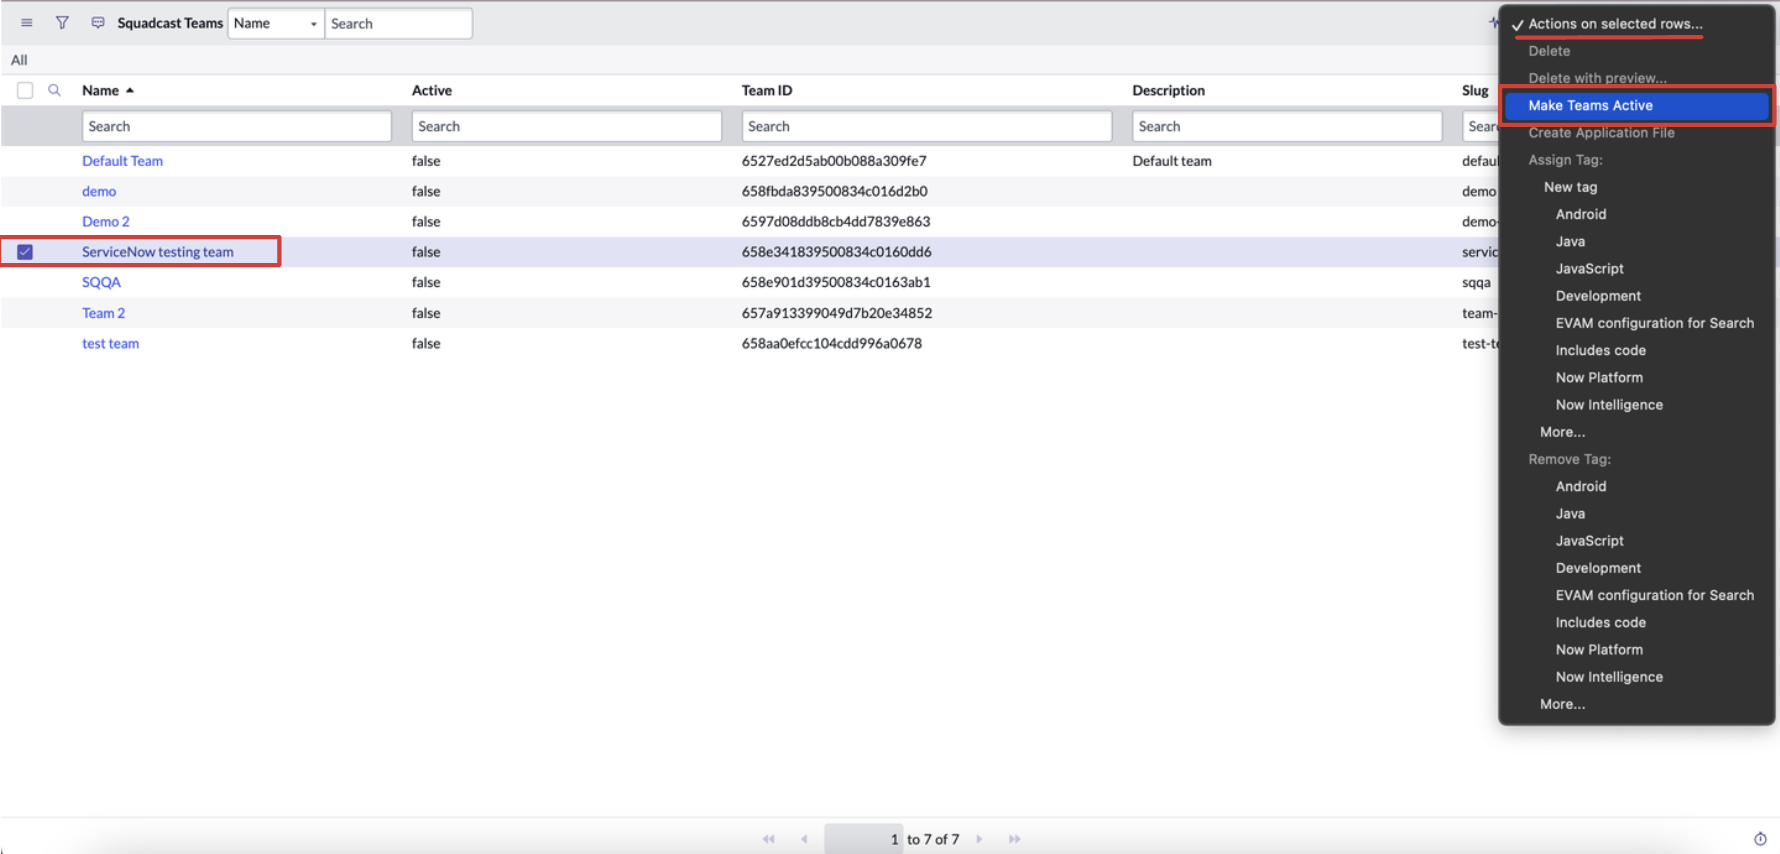Open the SQQA team link

[x=101, y=282]
